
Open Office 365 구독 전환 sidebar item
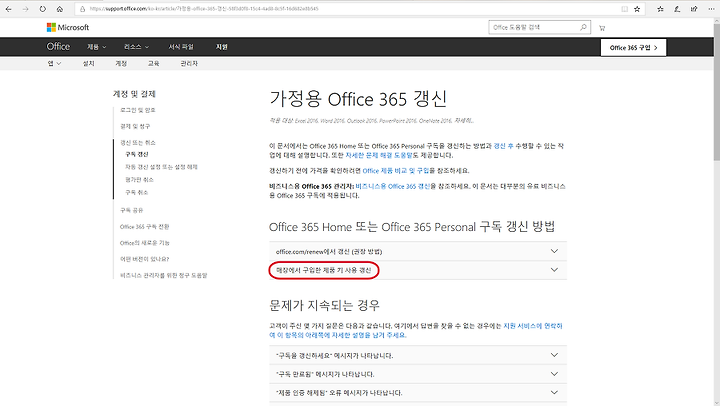(145, 227)
